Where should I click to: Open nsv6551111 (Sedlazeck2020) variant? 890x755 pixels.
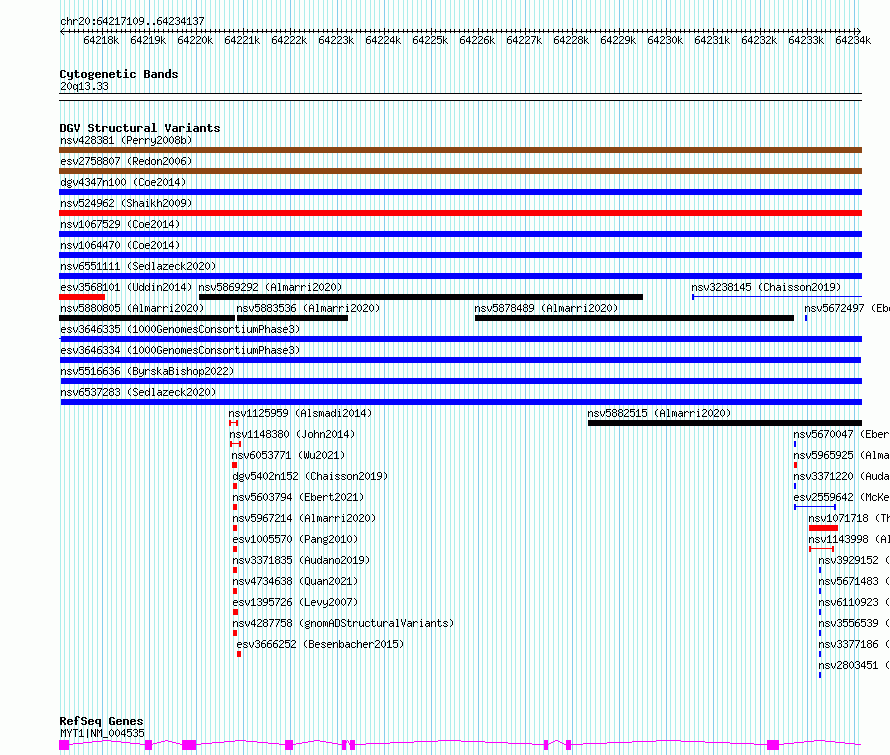click(138, 266)
